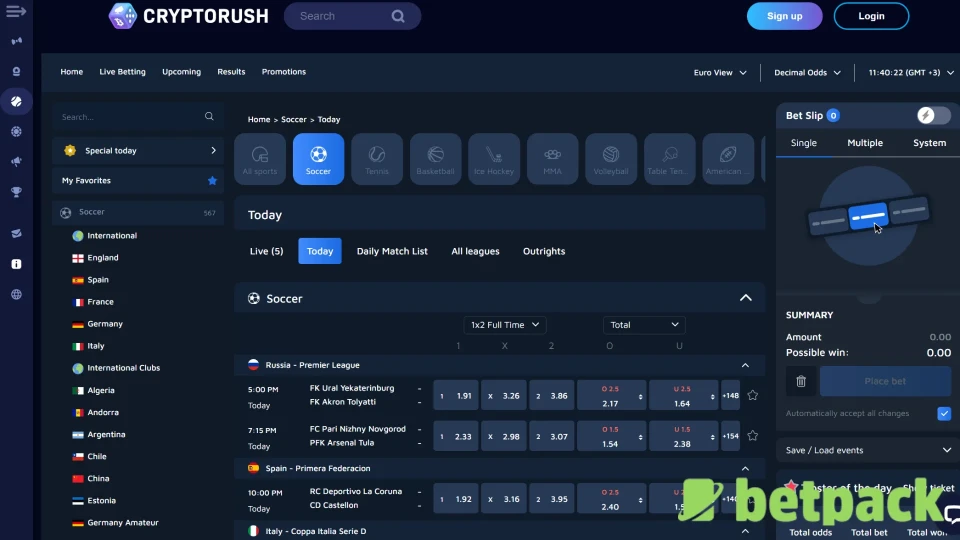This screenshot has height=540, width=960.
Task: Open the Promotions menu item
Action: point(283,72)
